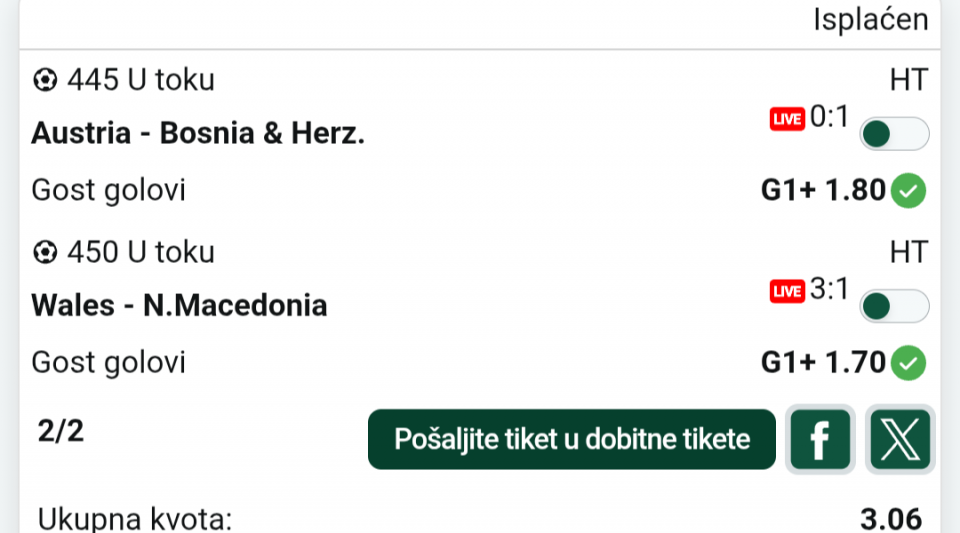Click the 2/2 matches counter
The image size is (960, 533).
click(60, 431)
